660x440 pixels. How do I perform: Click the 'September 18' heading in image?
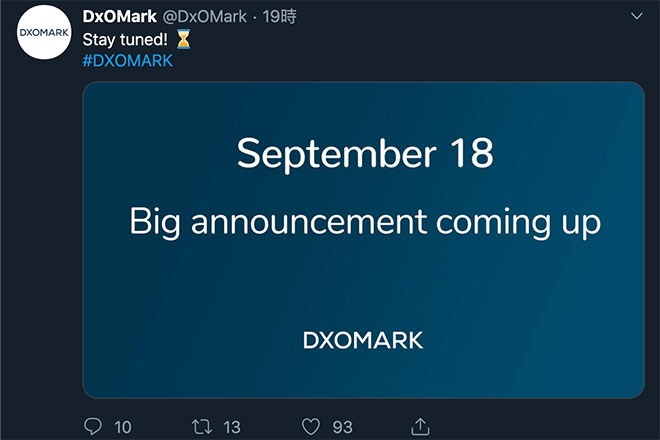click(x=365, y=154)
